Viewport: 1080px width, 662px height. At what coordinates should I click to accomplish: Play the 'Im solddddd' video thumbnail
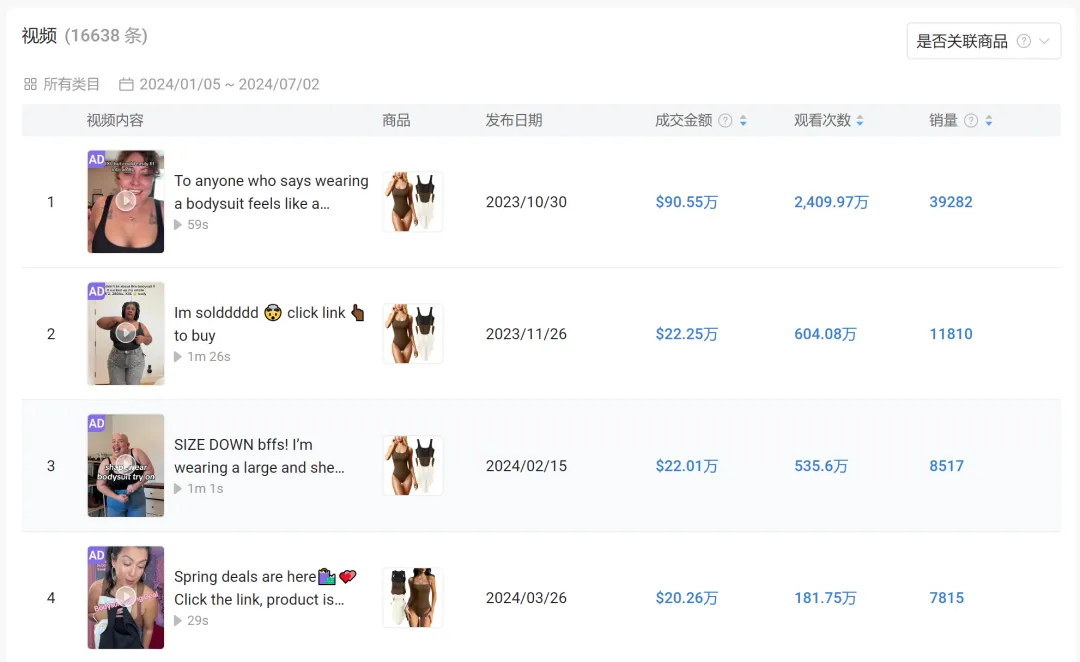click(125, 333)
